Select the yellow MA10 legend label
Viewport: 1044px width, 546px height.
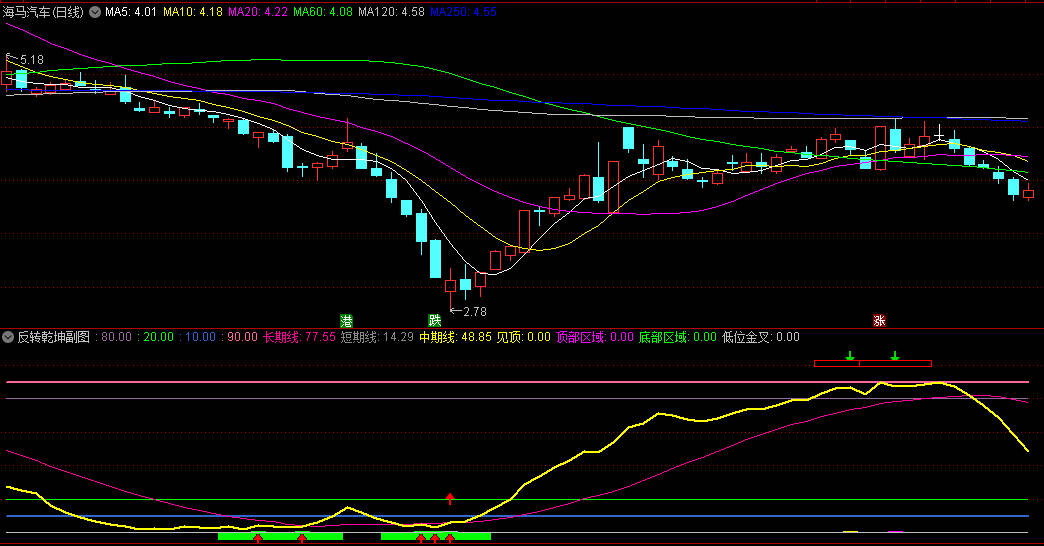point(193,12)
